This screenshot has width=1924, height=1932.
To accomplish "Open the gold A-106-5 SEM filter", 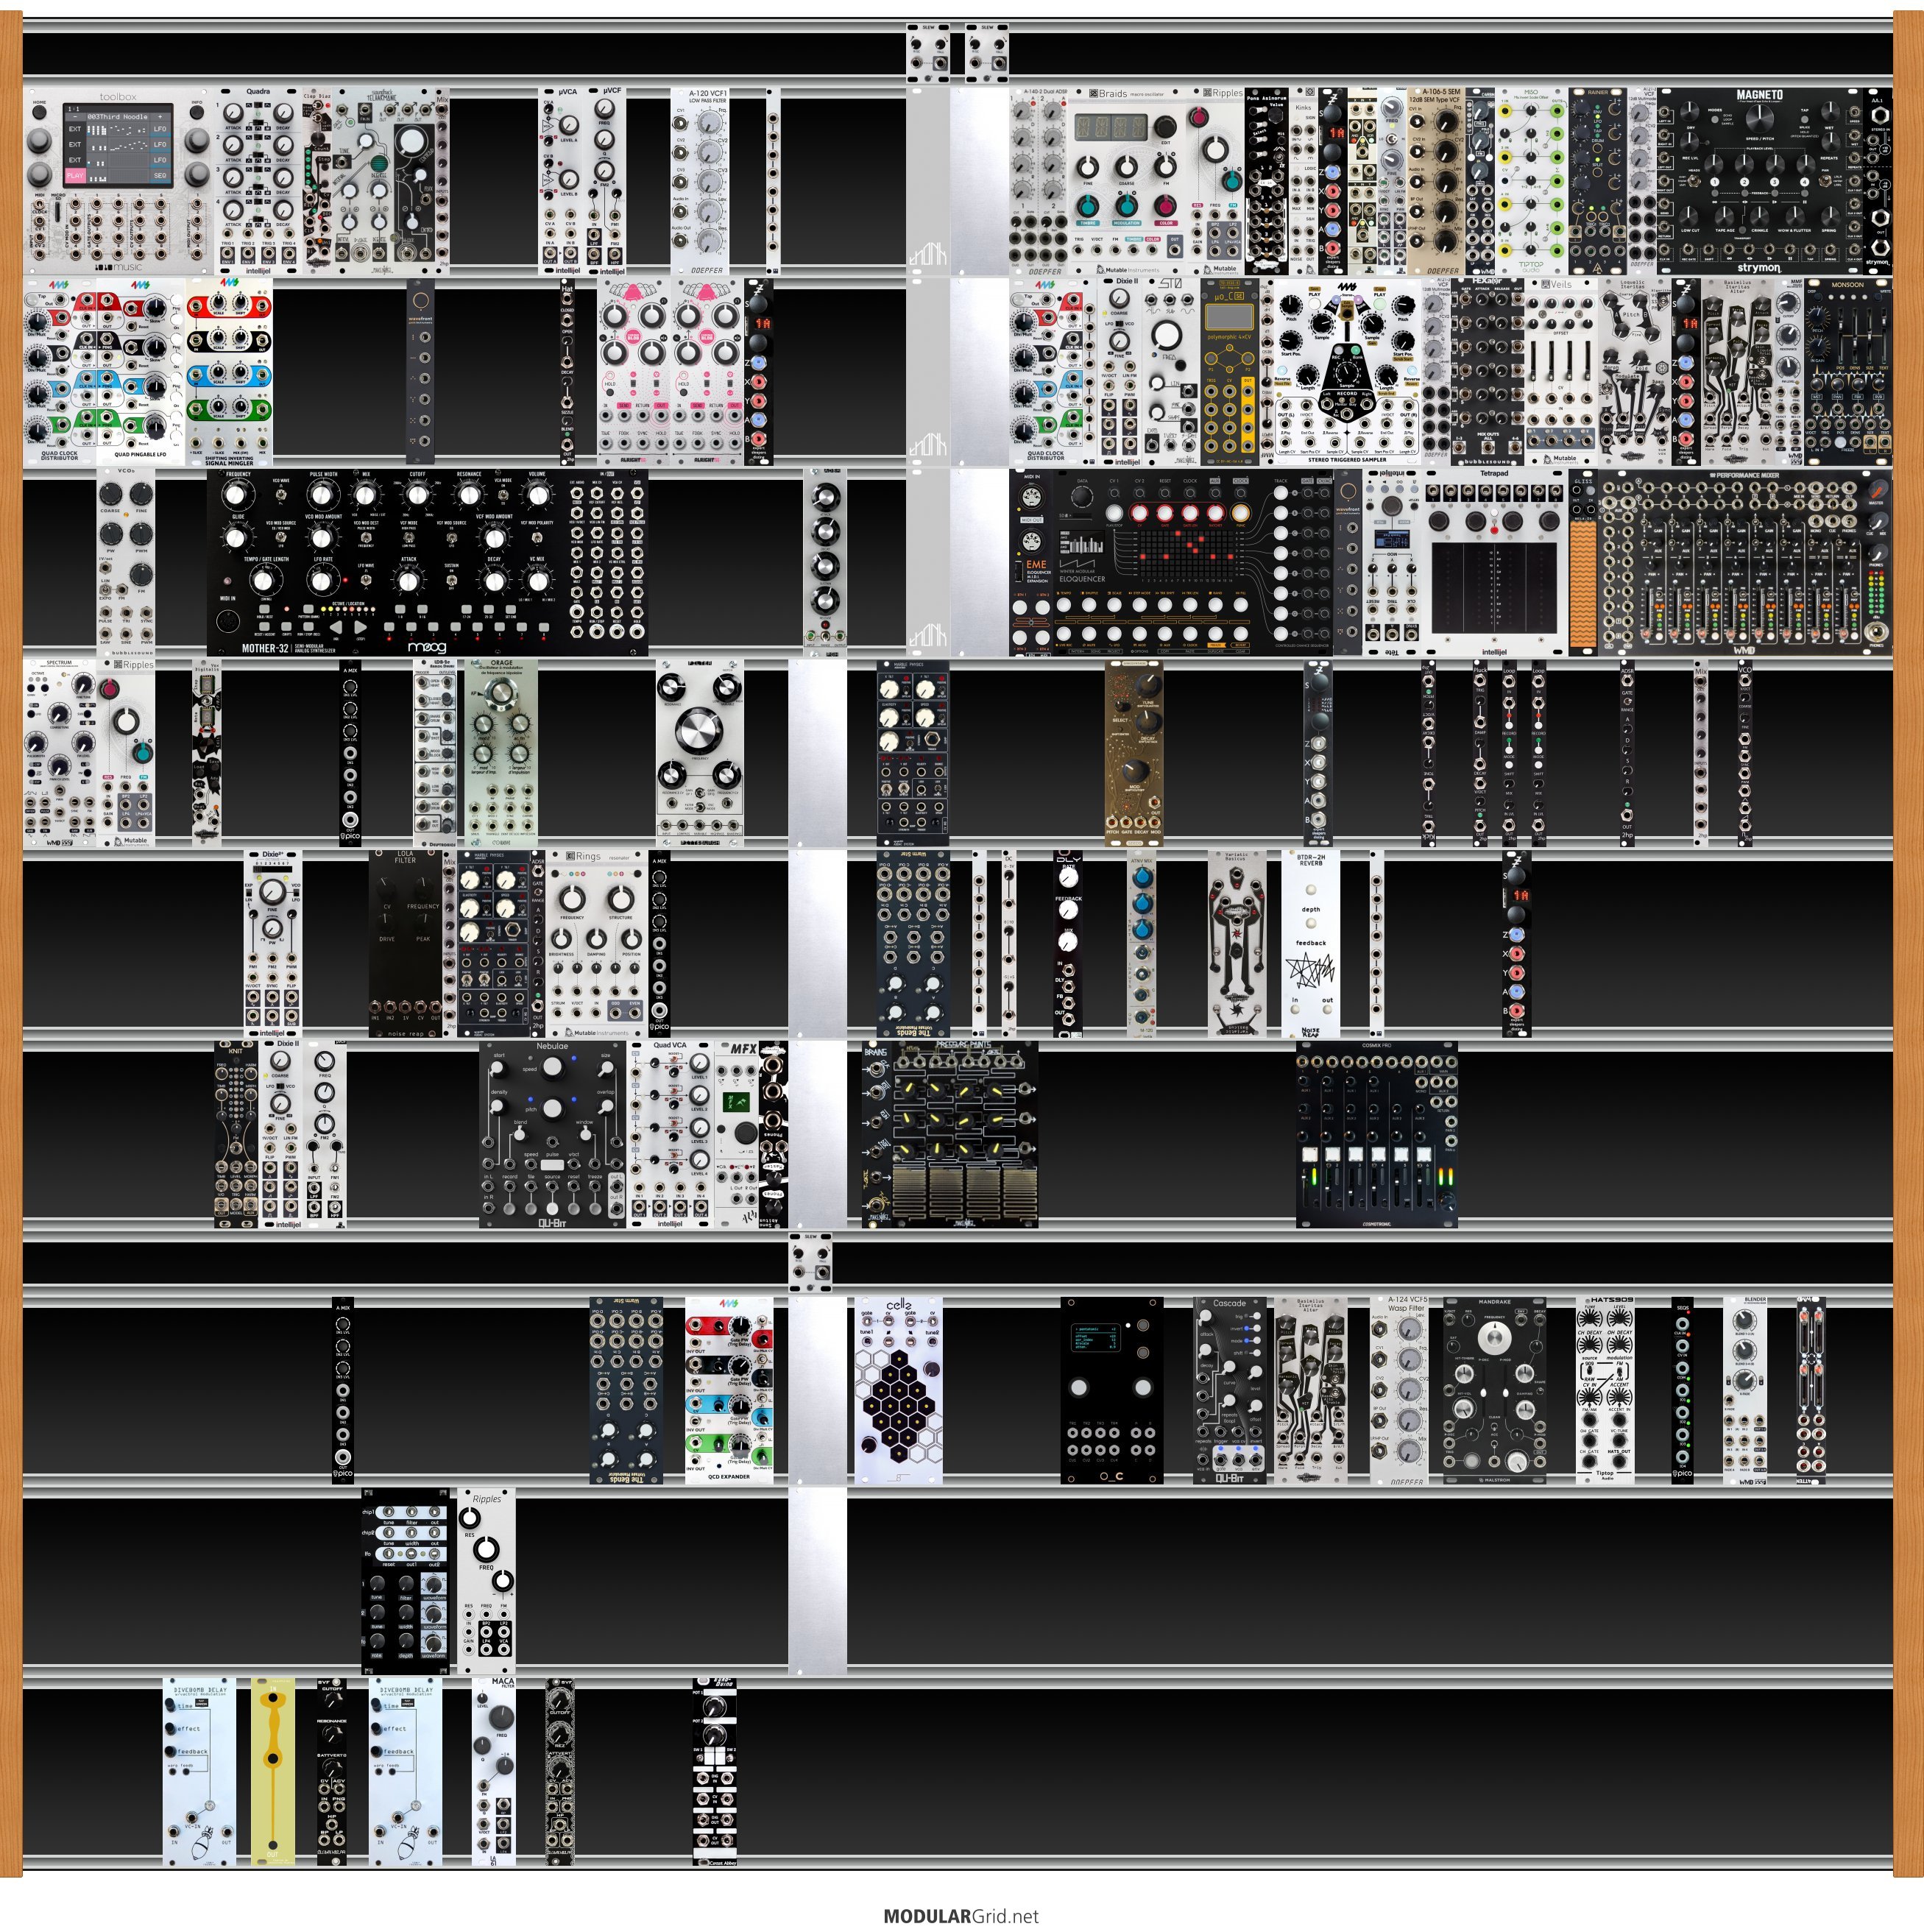I will 1435,181.
